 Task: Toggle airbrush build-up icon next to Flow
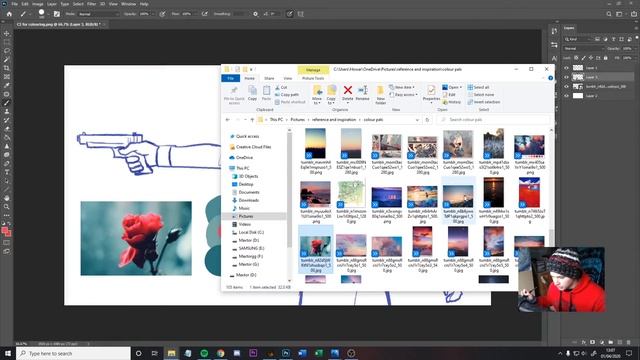pos(205,14)
